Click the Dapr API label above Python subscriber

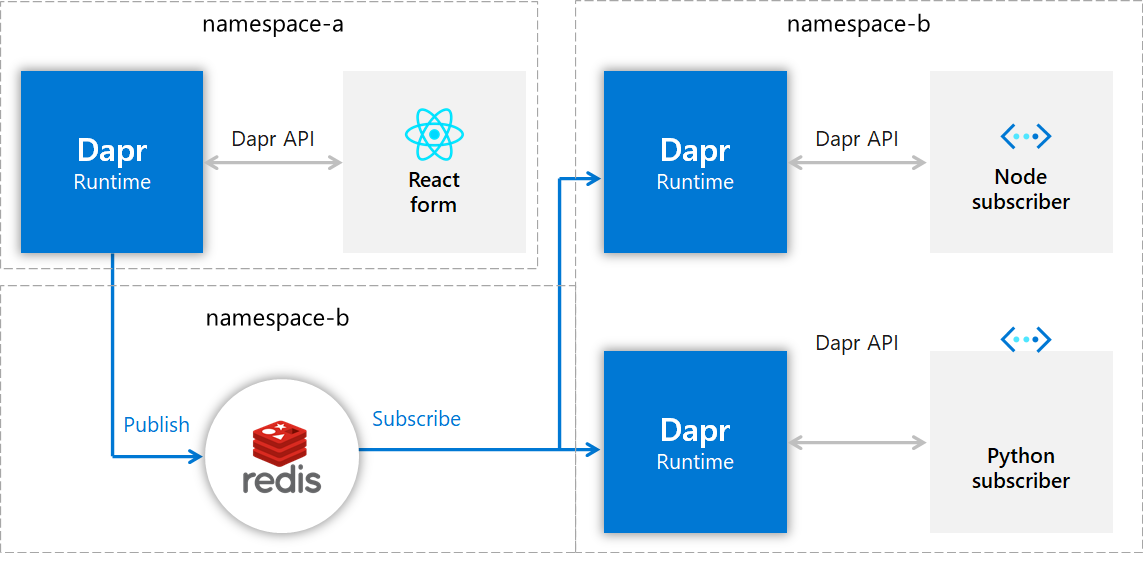(x=857, y=343)
